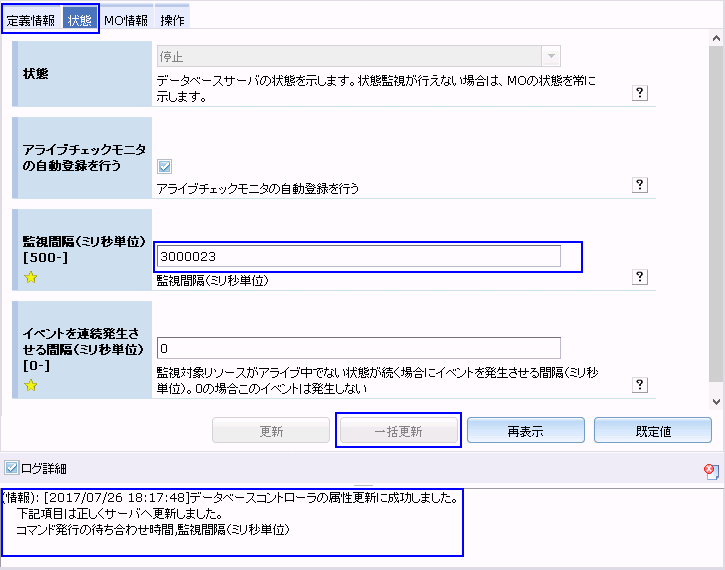Open help for アライブチェックモニタの自動登録
The width and height of the screenshot is (725, 570).
pyautogui.click(x=641, y=185)
